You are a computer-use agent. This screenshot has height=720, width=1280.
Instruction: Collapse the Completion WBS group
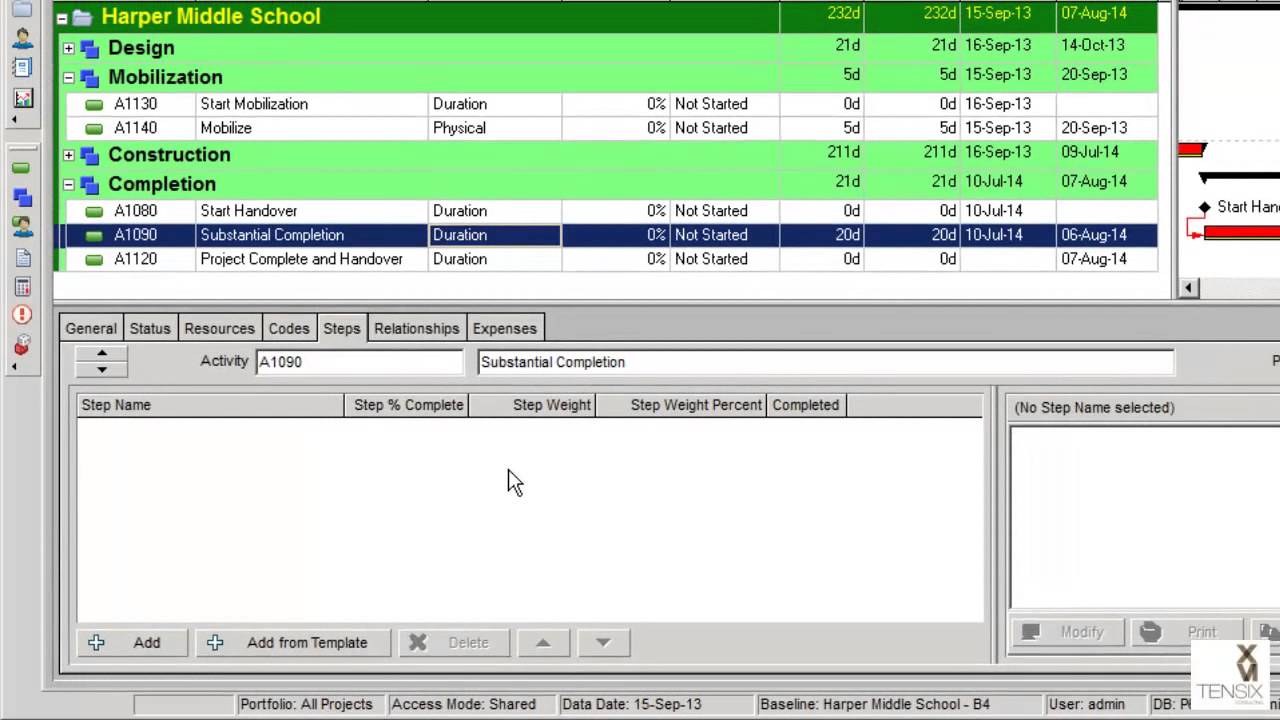(68, 185)
